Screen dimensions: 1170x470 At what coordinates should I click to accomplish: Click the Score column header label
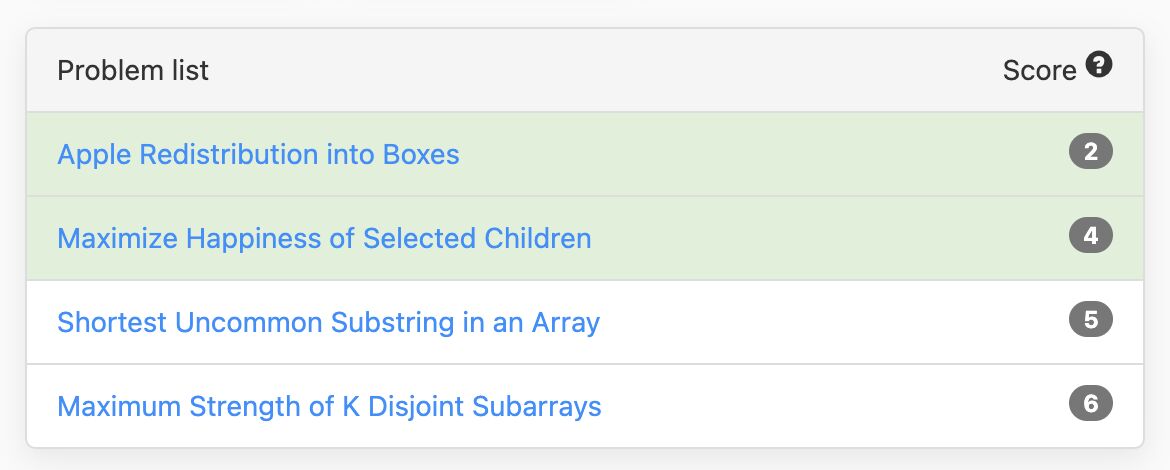coord(1039,71)
